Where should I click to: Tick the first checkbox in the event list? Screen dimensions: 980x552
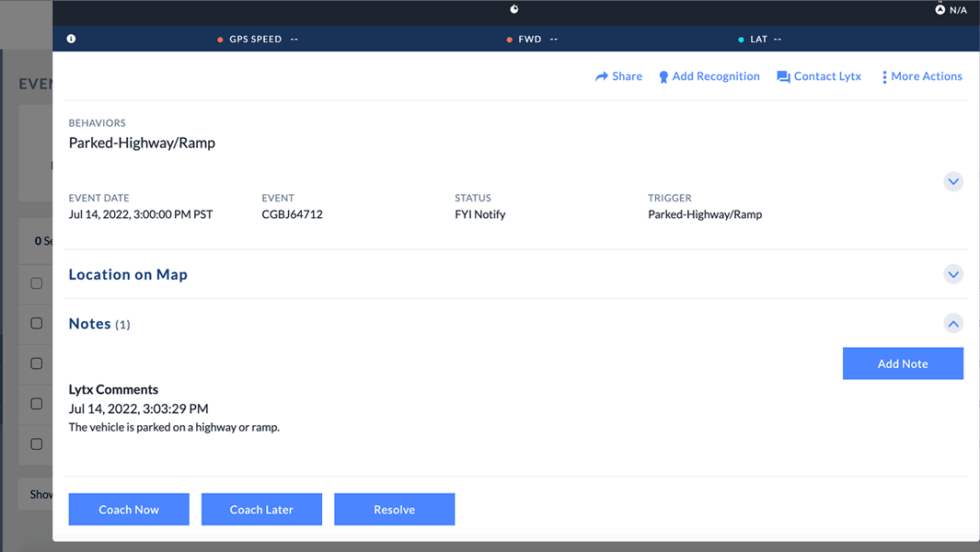click(36, 284)
